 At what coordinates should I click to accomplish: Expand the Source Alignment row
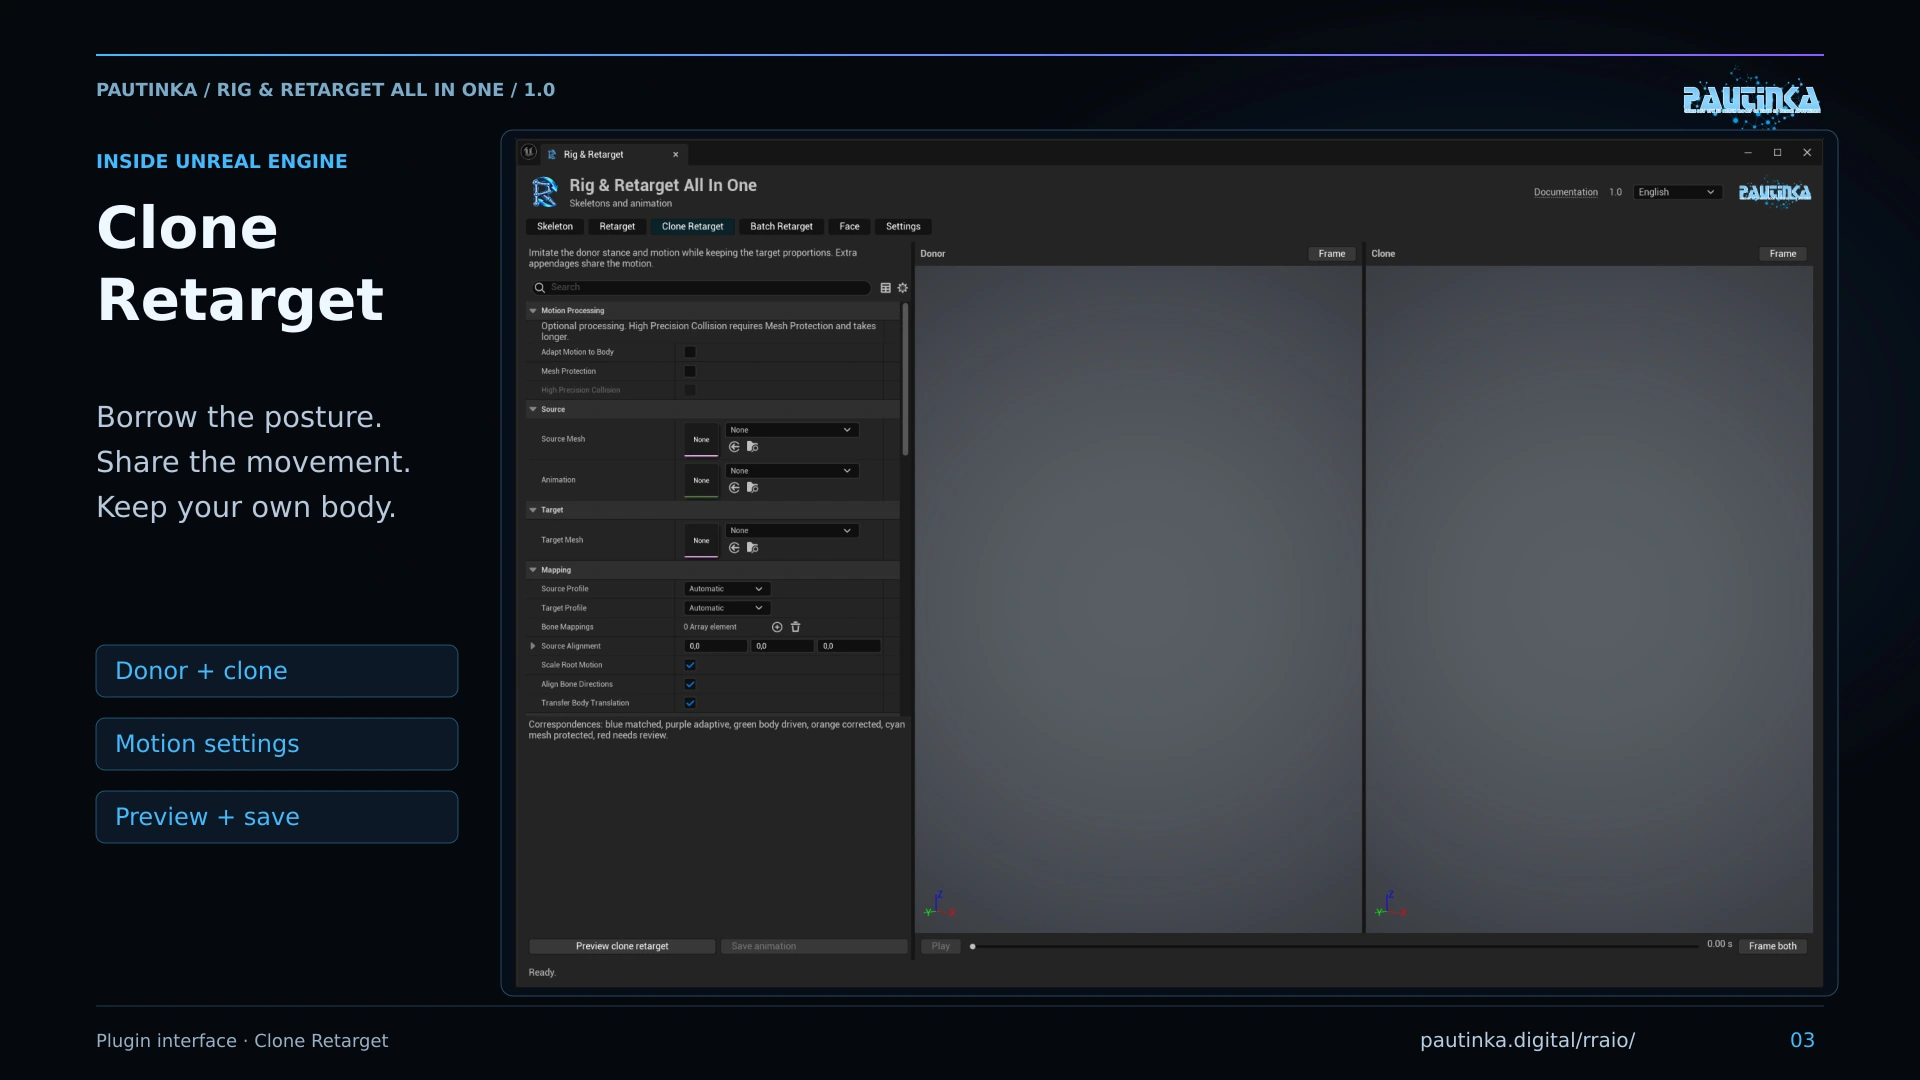[533, 646]
